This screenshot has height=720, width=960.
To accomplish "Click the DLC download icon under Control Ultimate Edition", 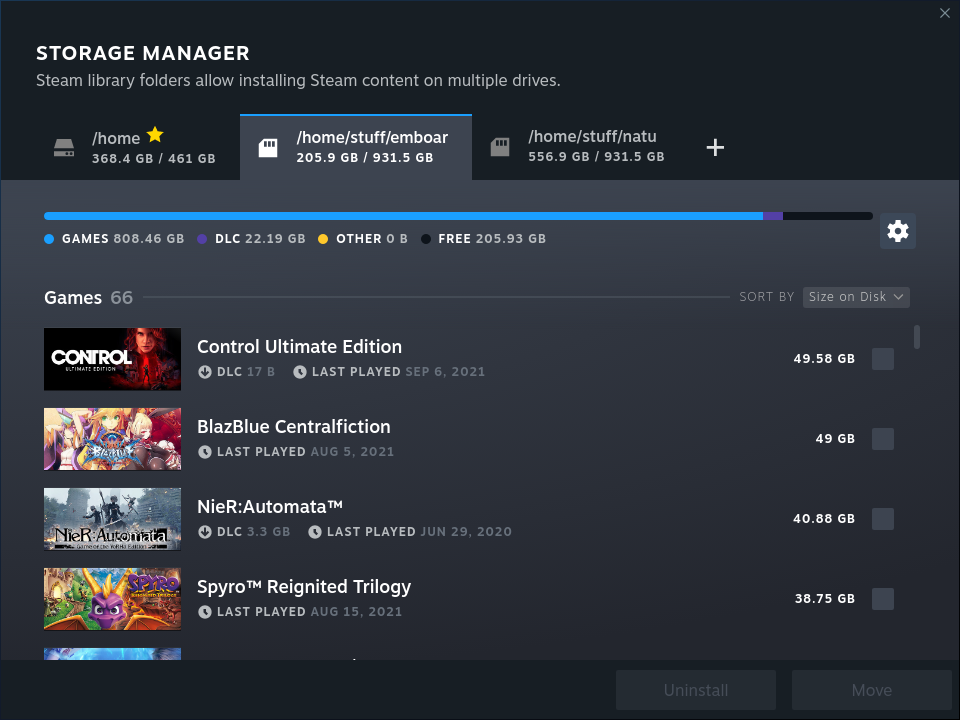I will click(204, 372).
